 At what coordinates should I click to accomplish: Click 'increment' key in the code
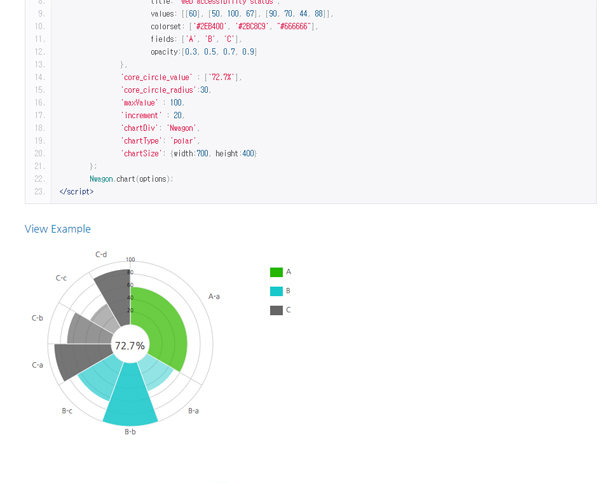[141, 115]
